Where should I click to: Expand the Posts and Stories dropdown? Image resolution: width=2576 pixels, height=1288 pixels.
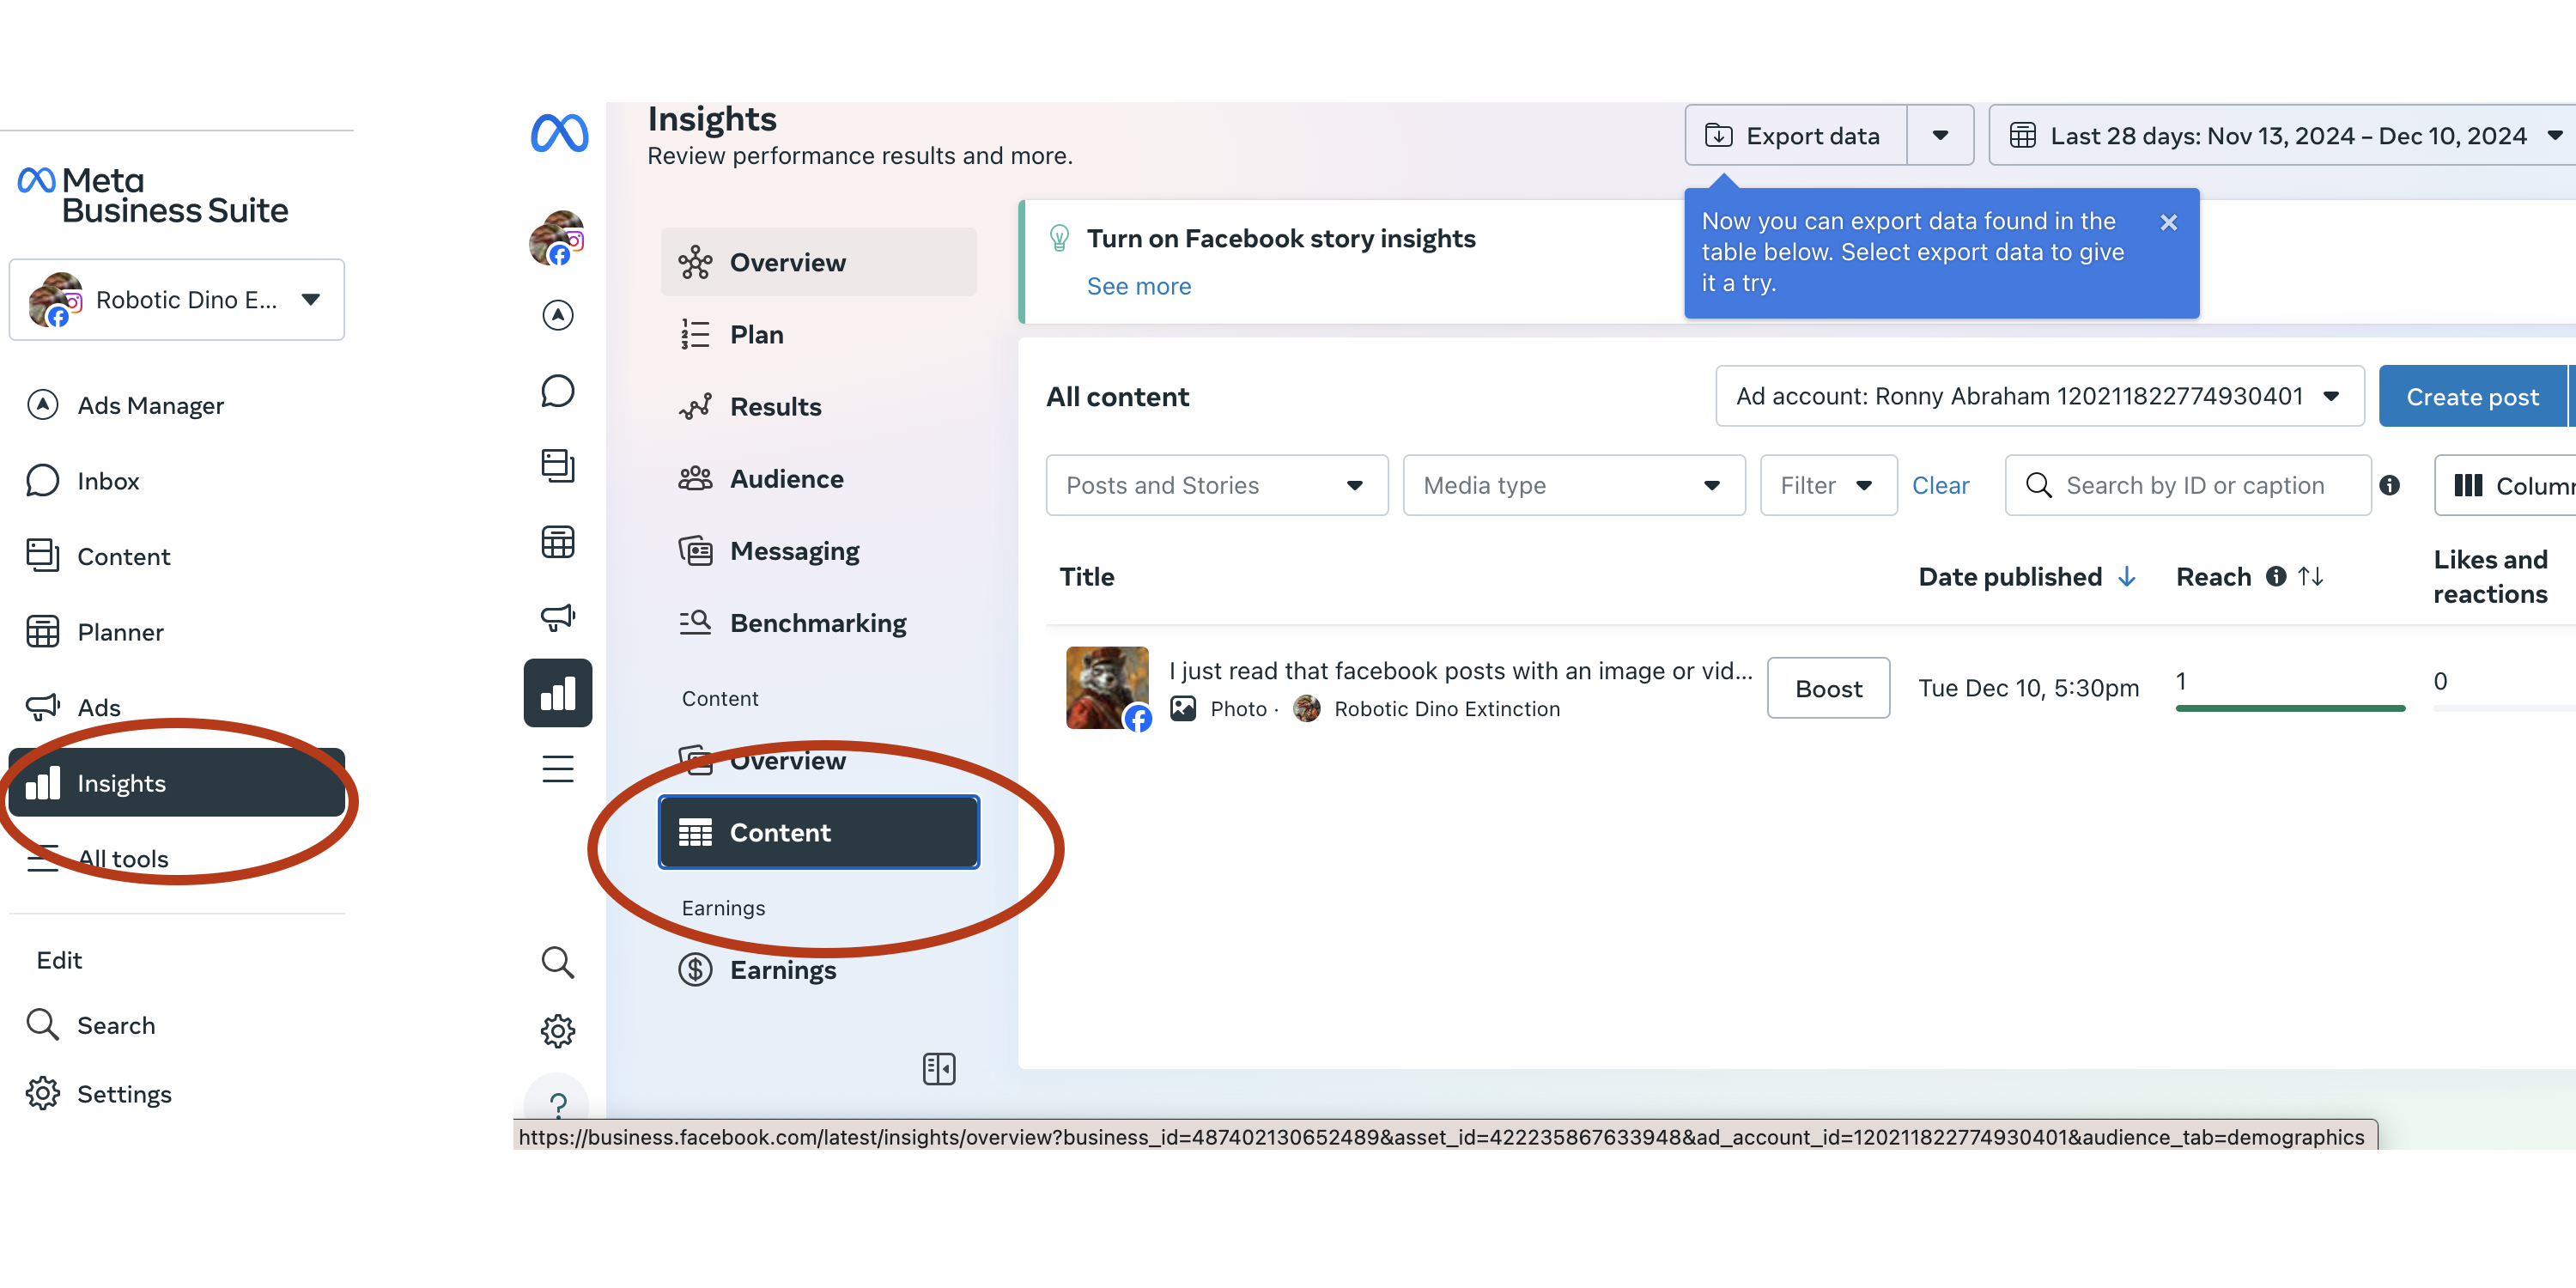(x=1216, y=486)
